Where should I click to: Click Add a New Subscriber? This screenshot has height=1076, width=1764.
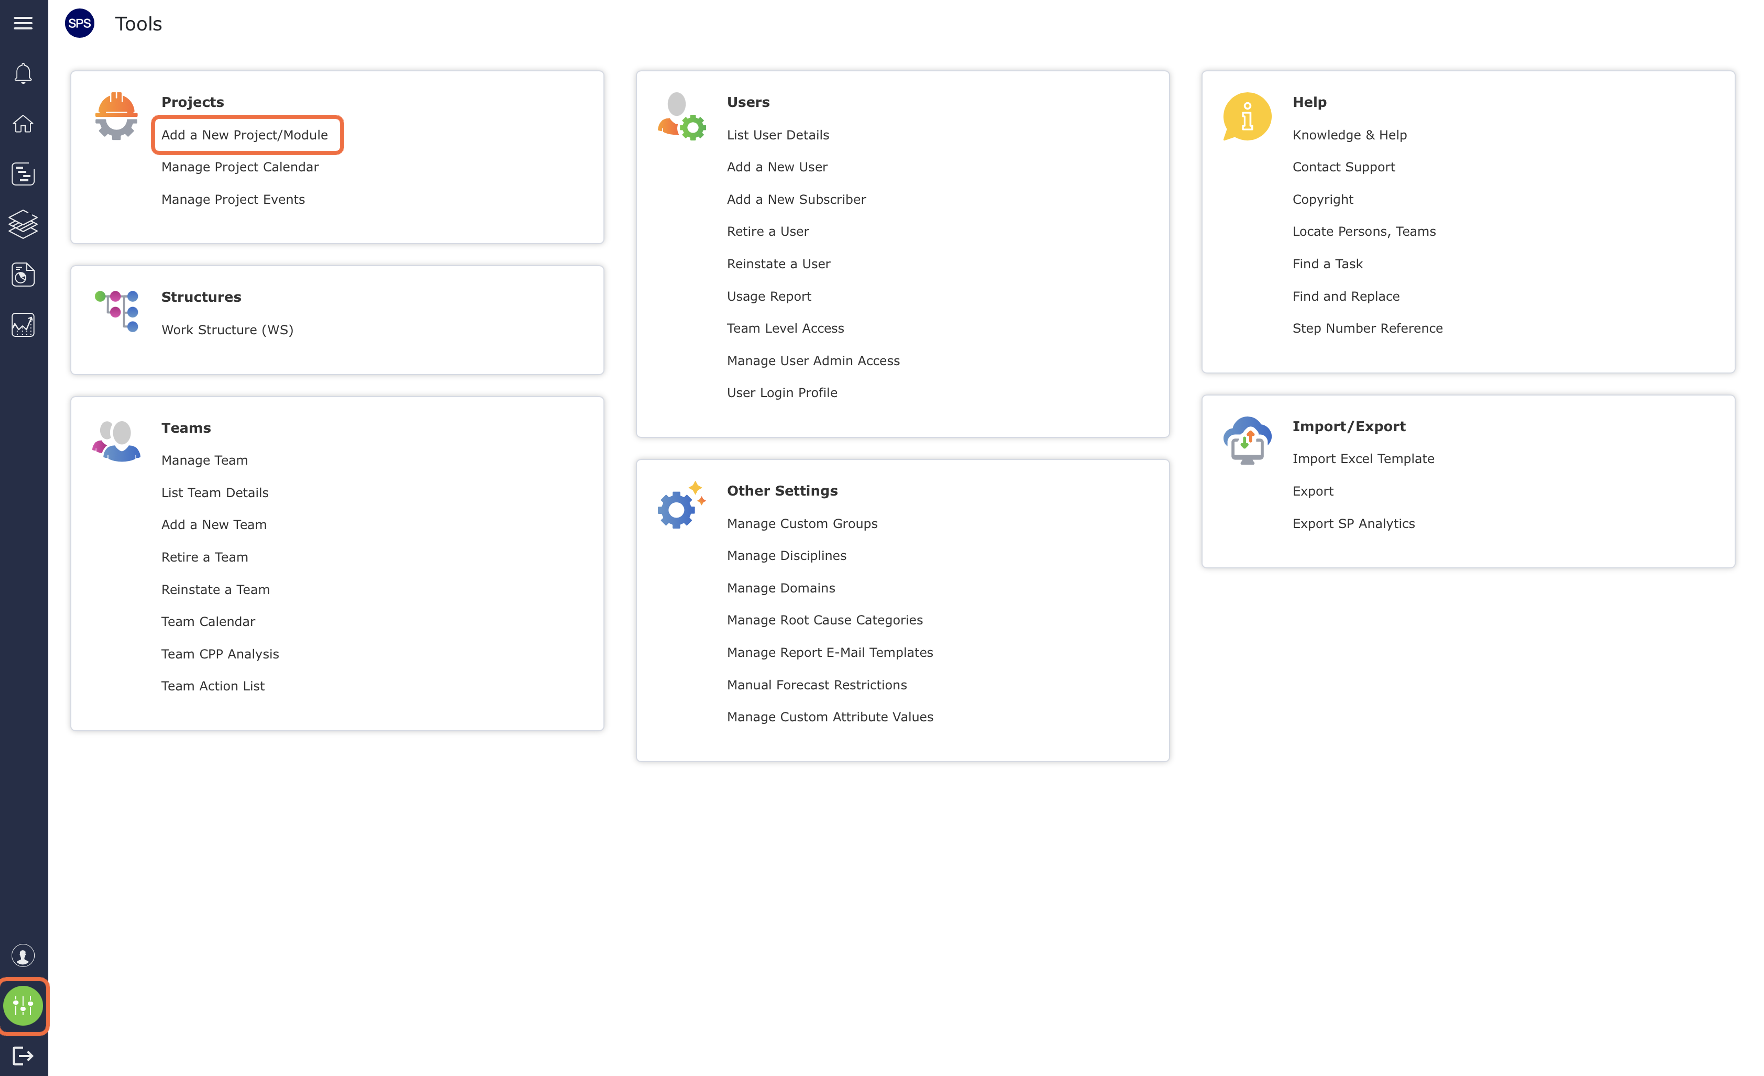796,200
